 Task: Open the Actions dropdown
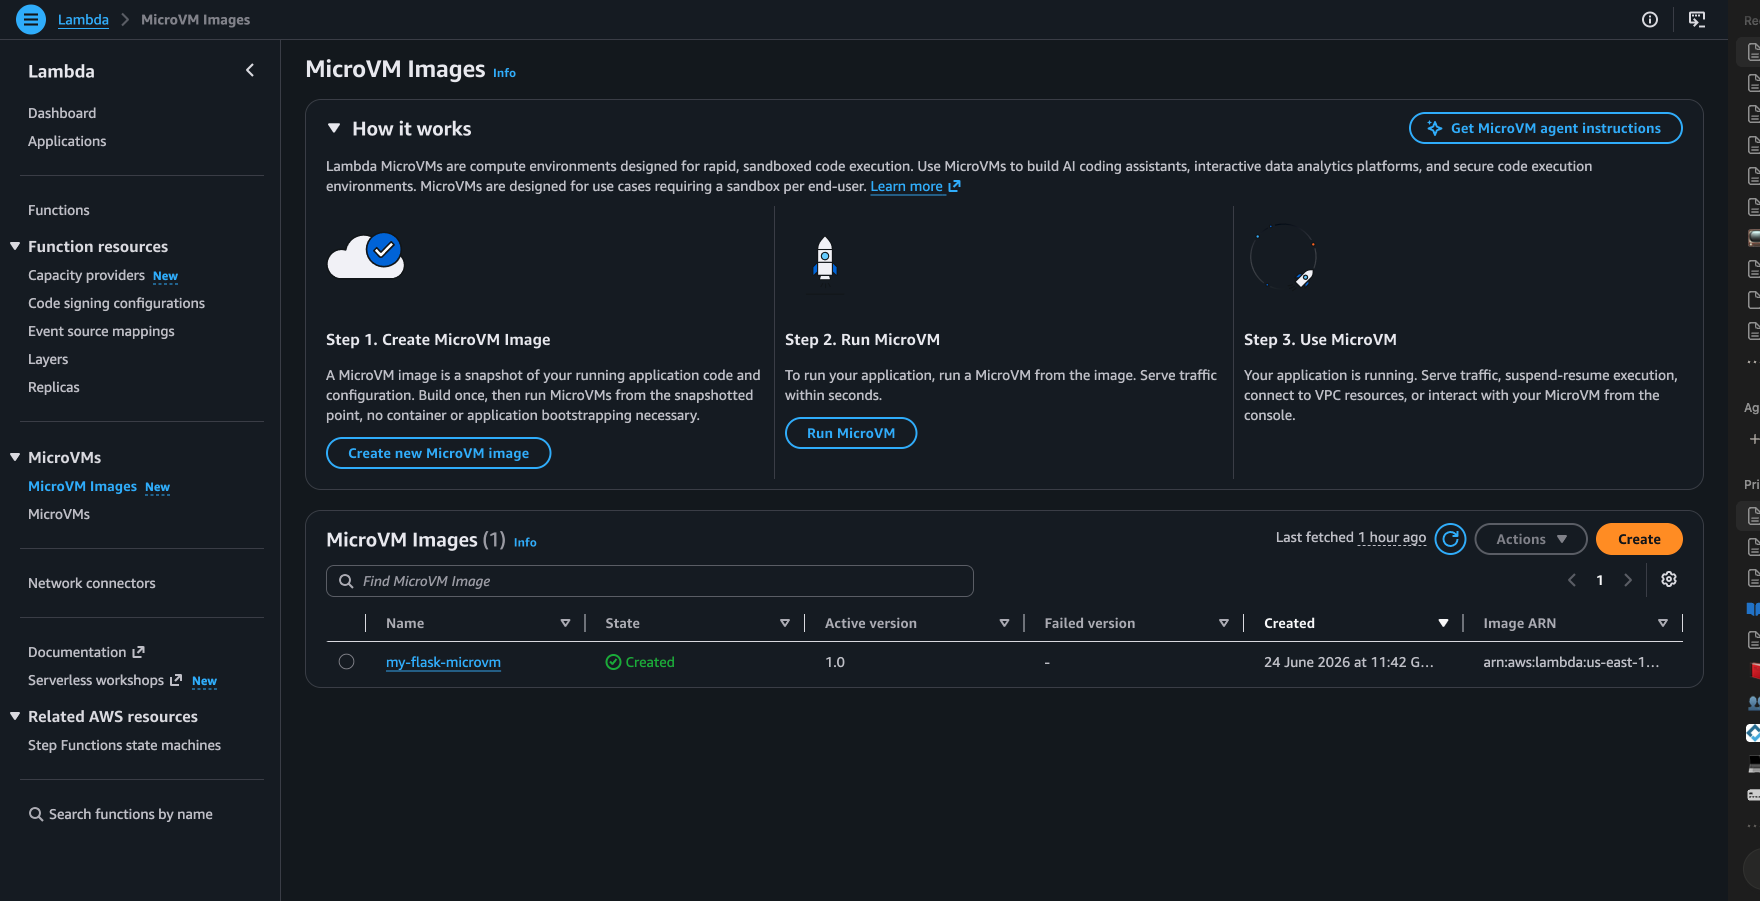pyautogui.click(x=1530, y=539)
